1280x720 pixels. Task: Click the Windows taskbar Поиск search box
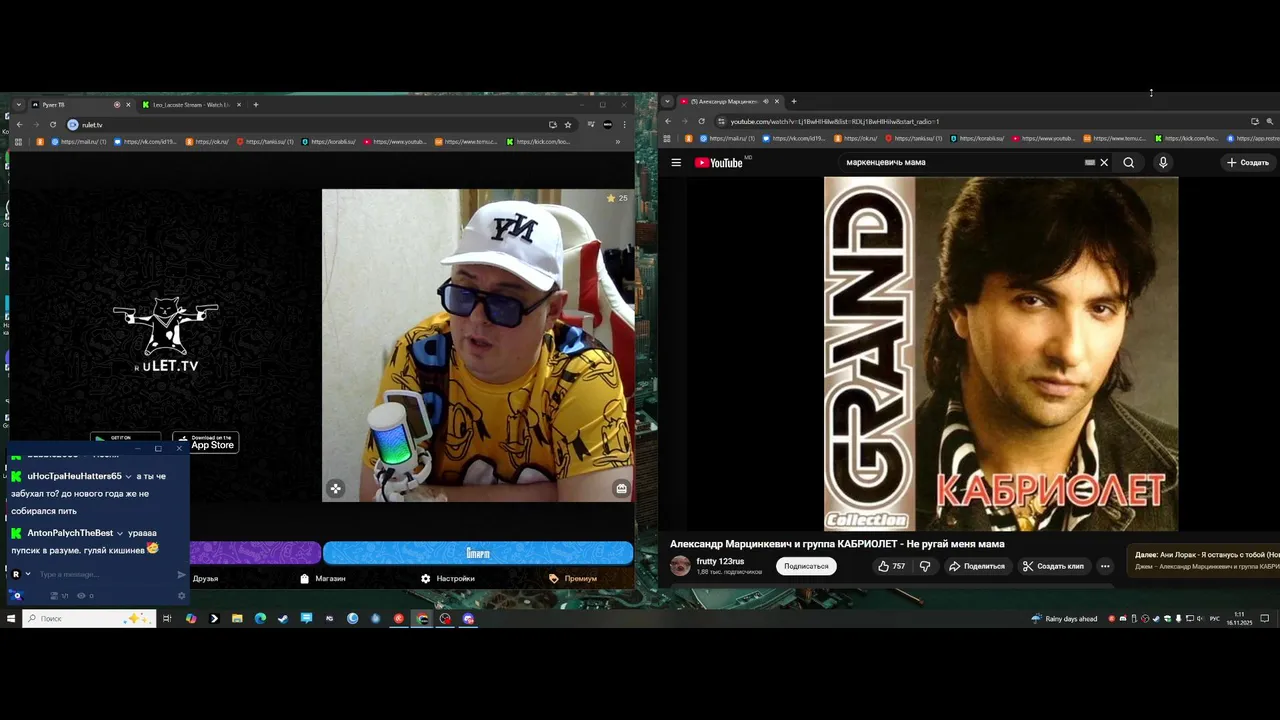pyautogui.click(x=89, y=619)
